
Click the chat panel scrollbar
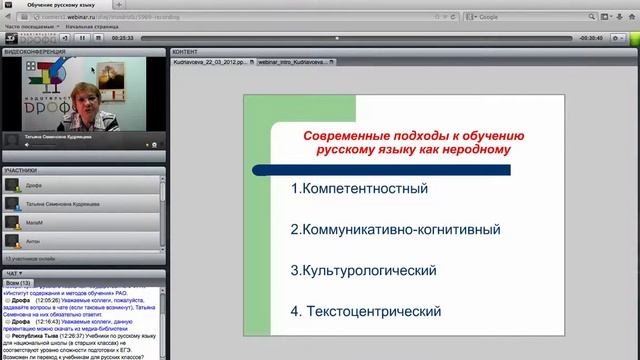[162, 324]
